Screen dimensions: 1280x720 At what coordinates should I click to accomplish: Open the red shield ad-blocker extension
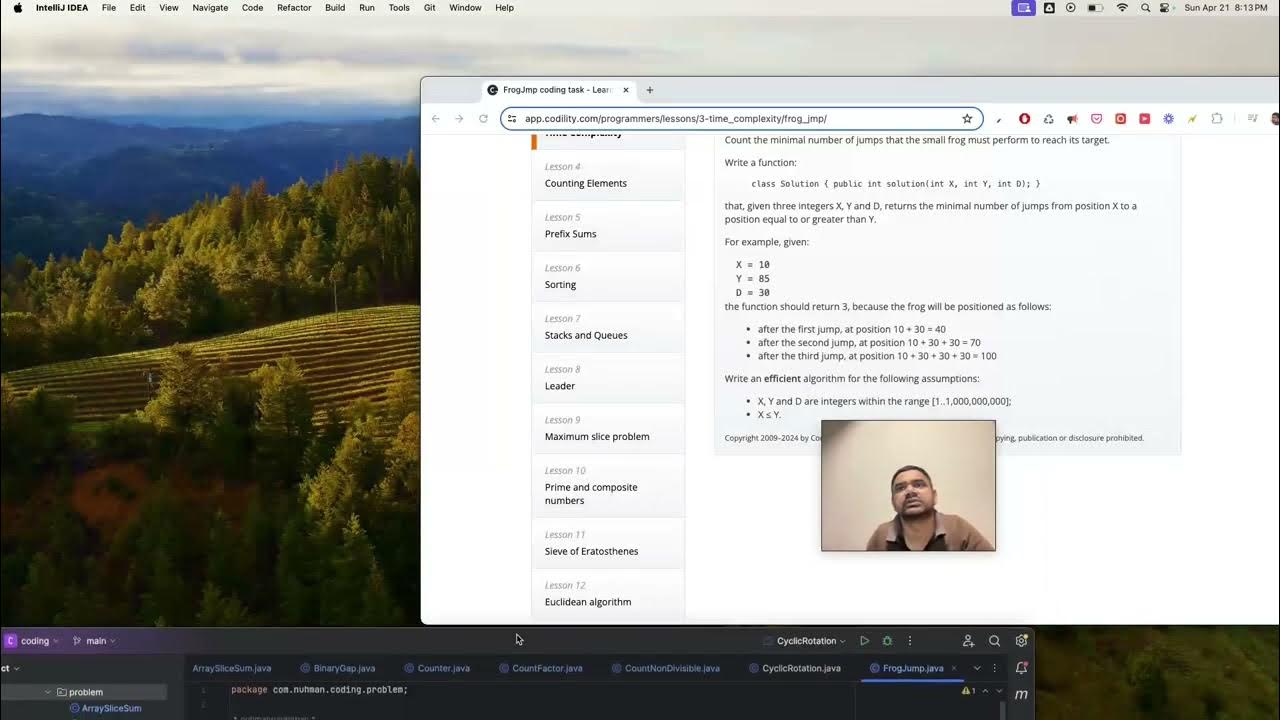[x=1024, y=118]
